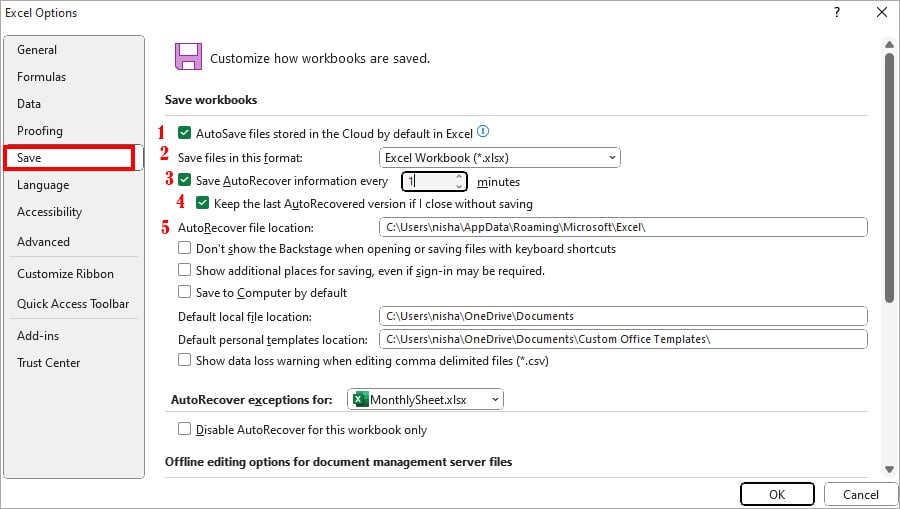This screenshot has width=900, height=509.
Task: Click the Help question mark button
Action: tap(837, 12)
